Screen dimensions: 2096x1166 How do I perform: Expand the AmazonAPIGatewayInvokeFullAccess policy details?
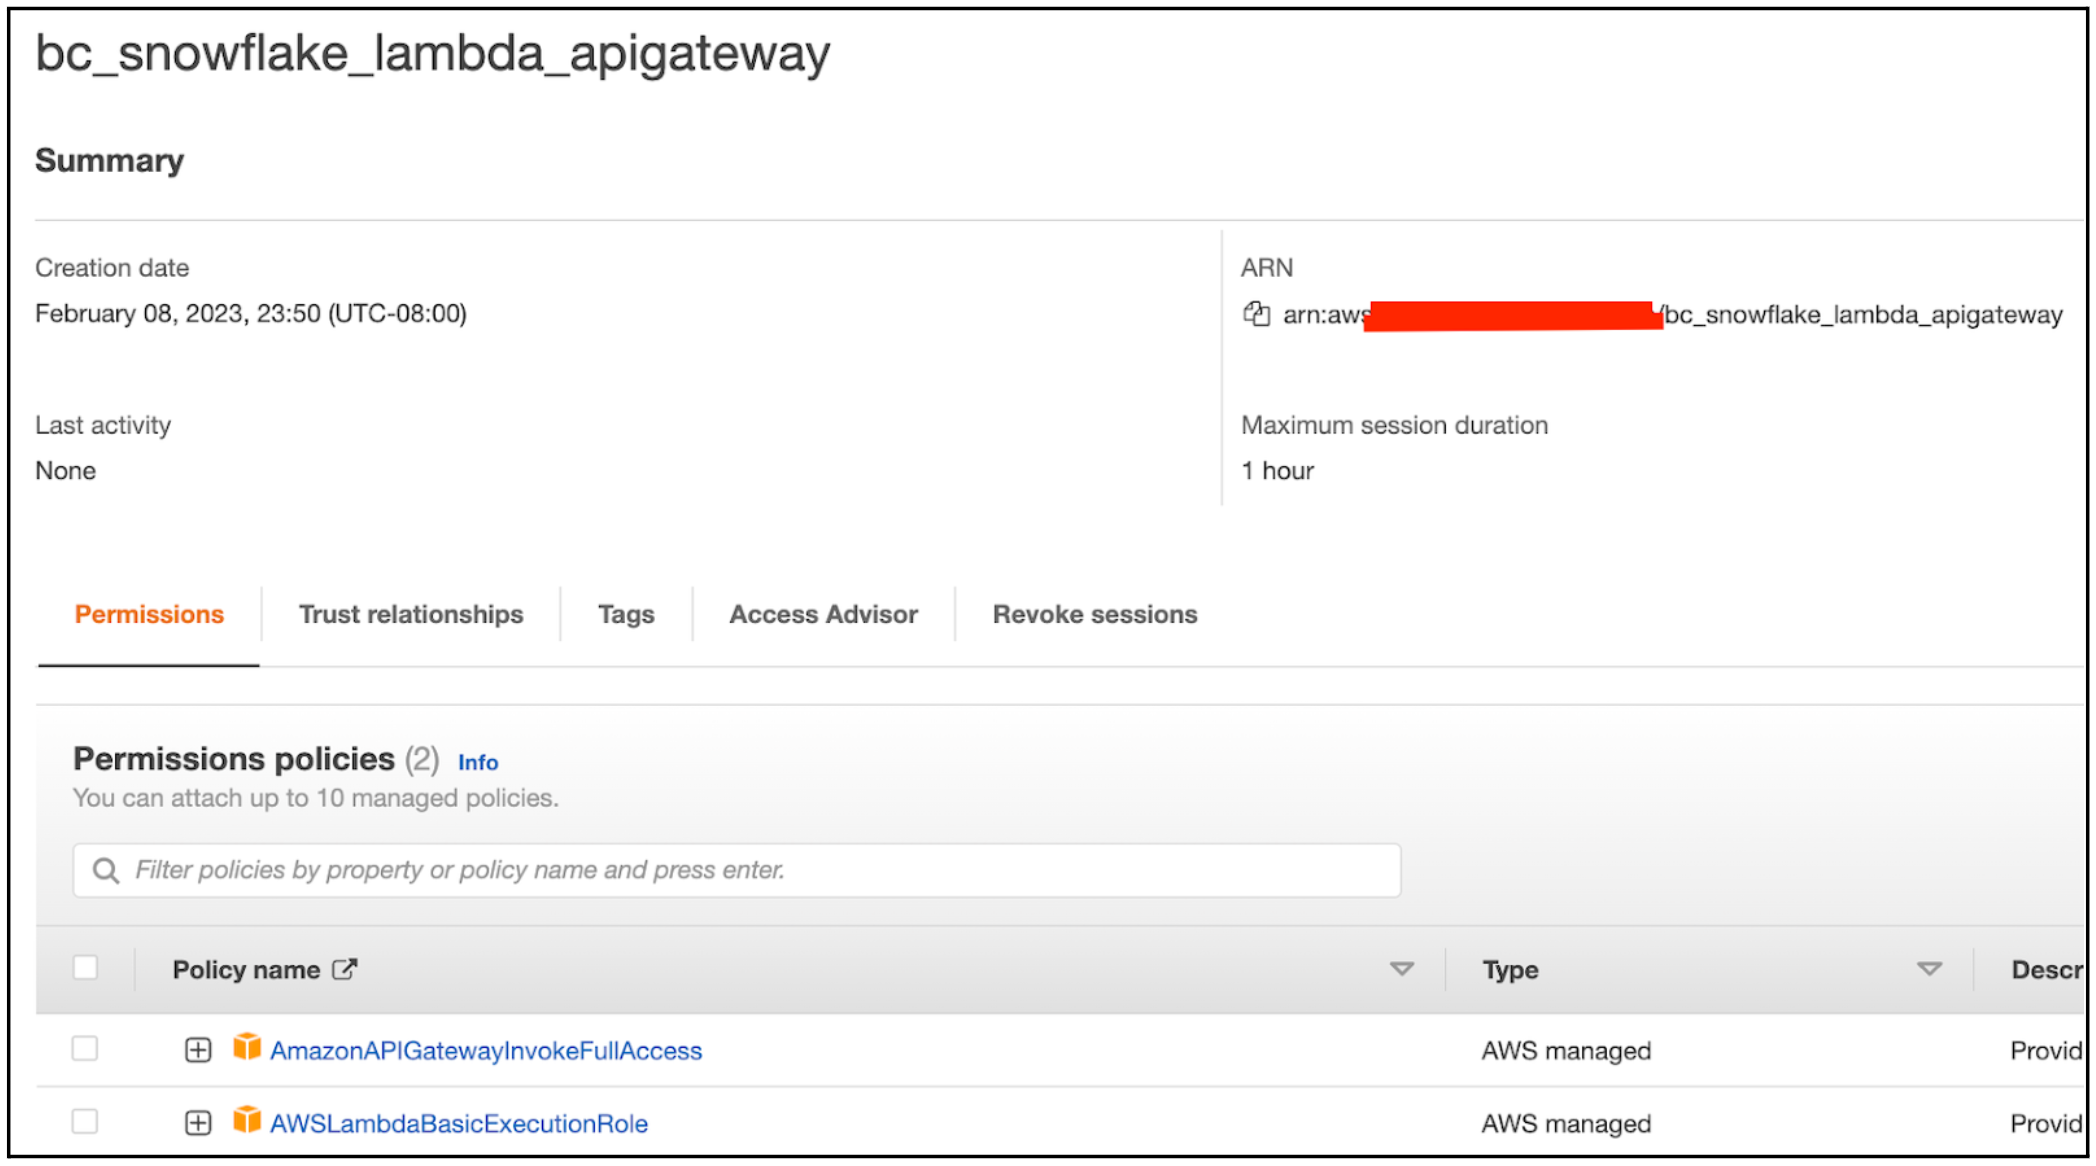[x=198, y=1050]
